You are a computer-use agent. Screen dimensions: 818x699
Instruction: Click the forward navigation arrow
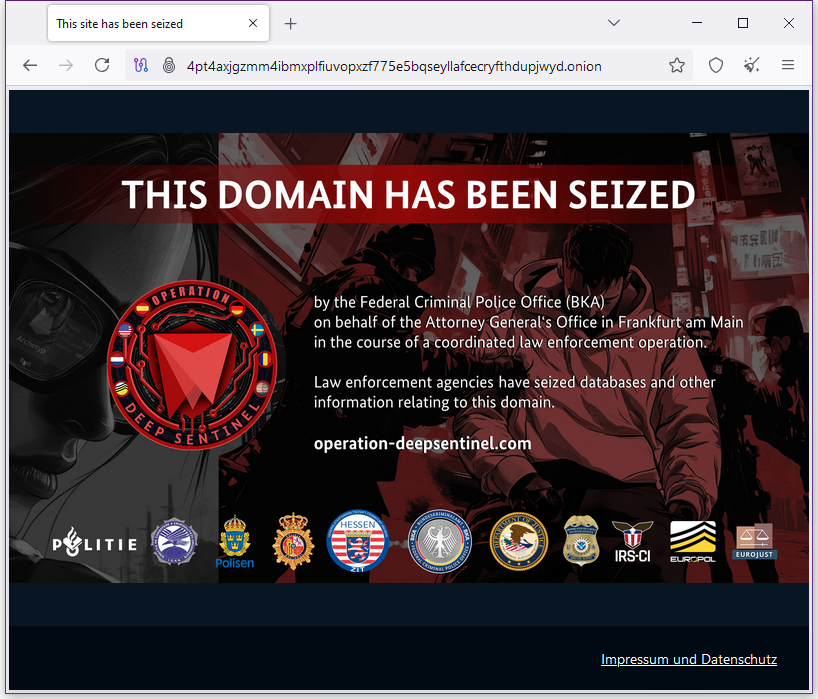pyautogui.click(x=66, y=65)
